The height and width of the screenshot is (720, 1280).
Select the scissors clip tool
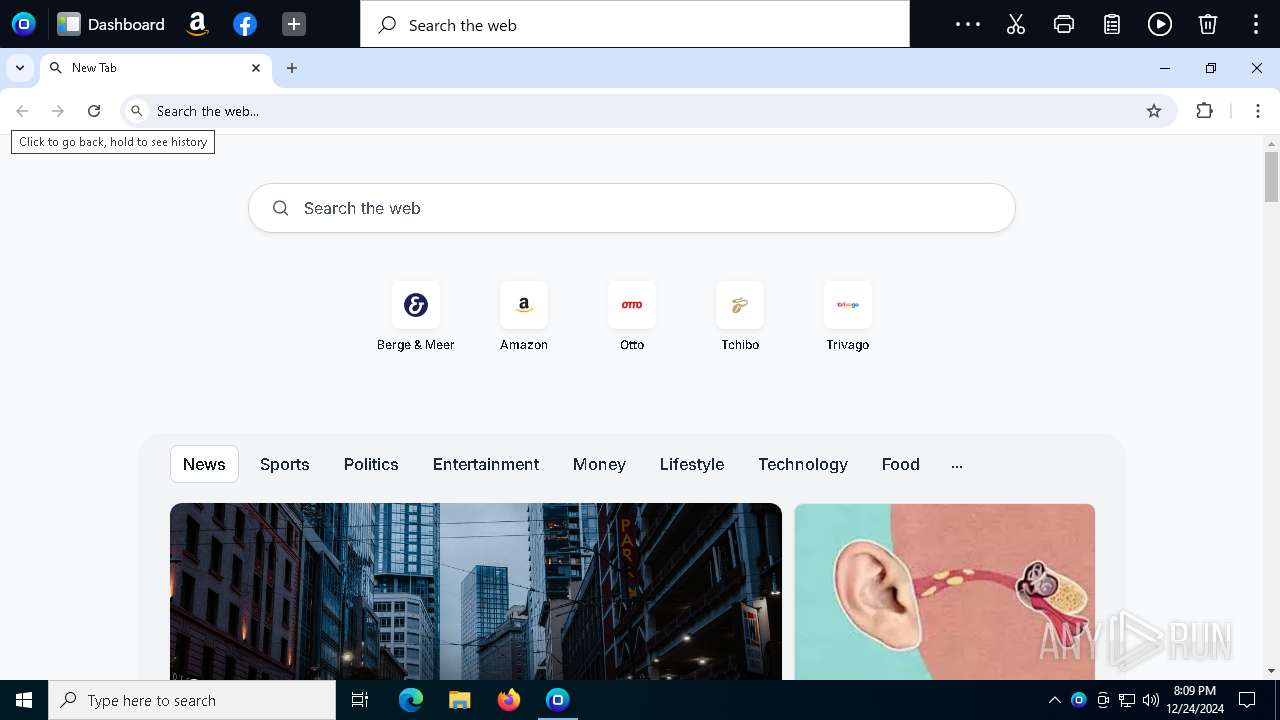[1016, 24]
